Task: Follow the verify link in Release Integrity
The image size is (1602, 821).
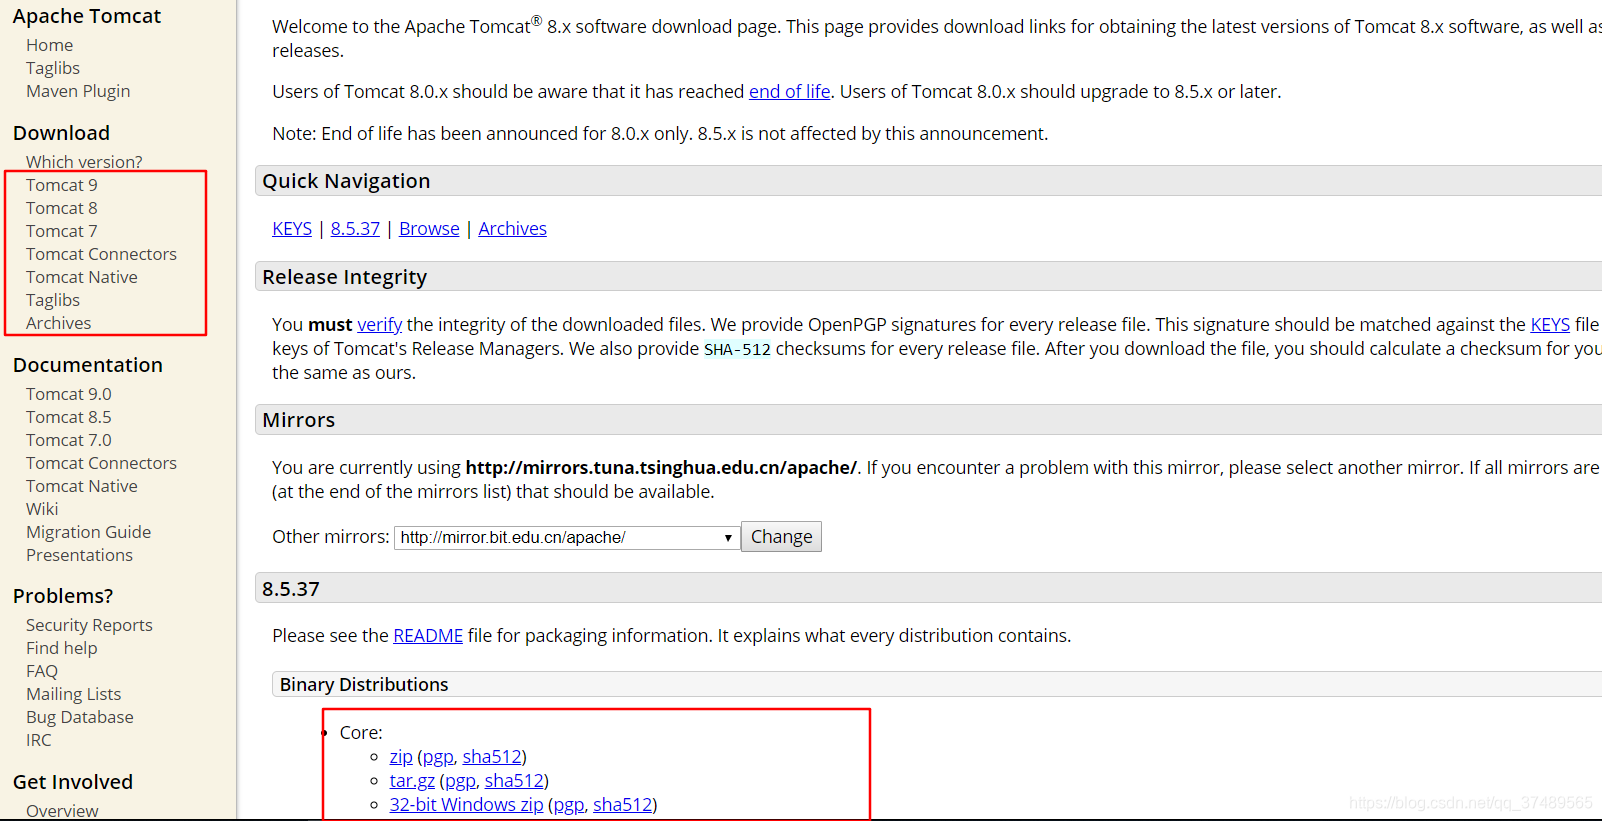Action: 380,325
